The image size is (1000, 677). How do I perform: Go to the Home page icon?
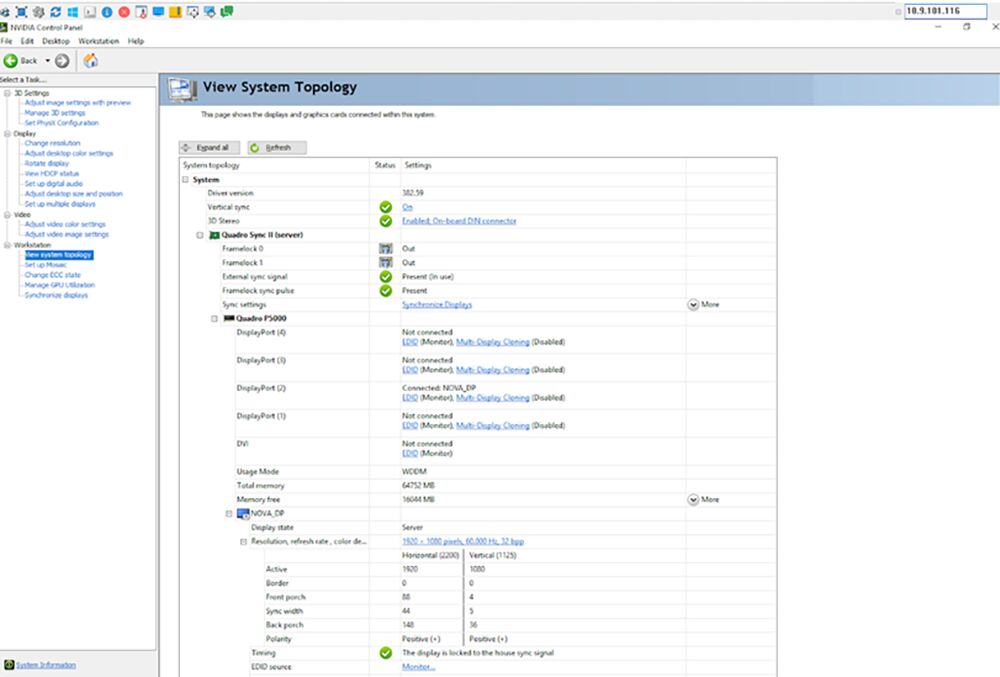pyautogui.click(x=91, y=61)
